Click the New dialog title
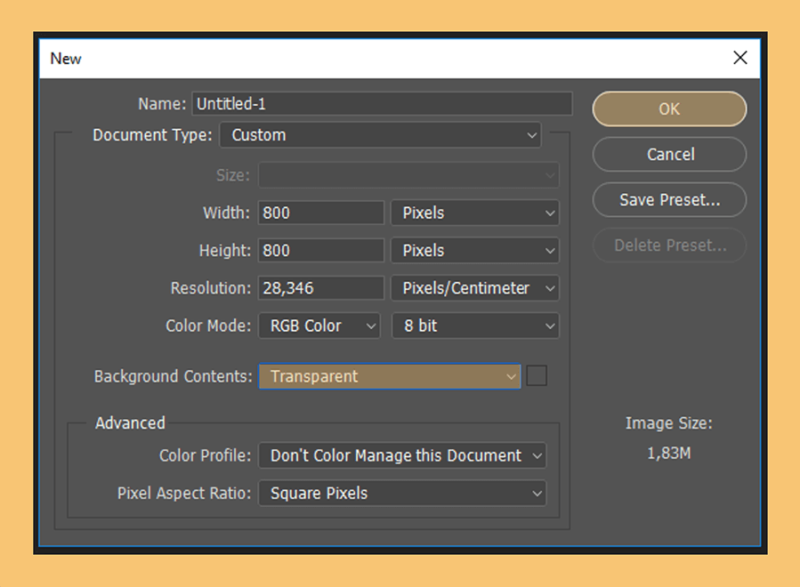Viewport: 800px width, 587px height. click(x=65, y=59)
